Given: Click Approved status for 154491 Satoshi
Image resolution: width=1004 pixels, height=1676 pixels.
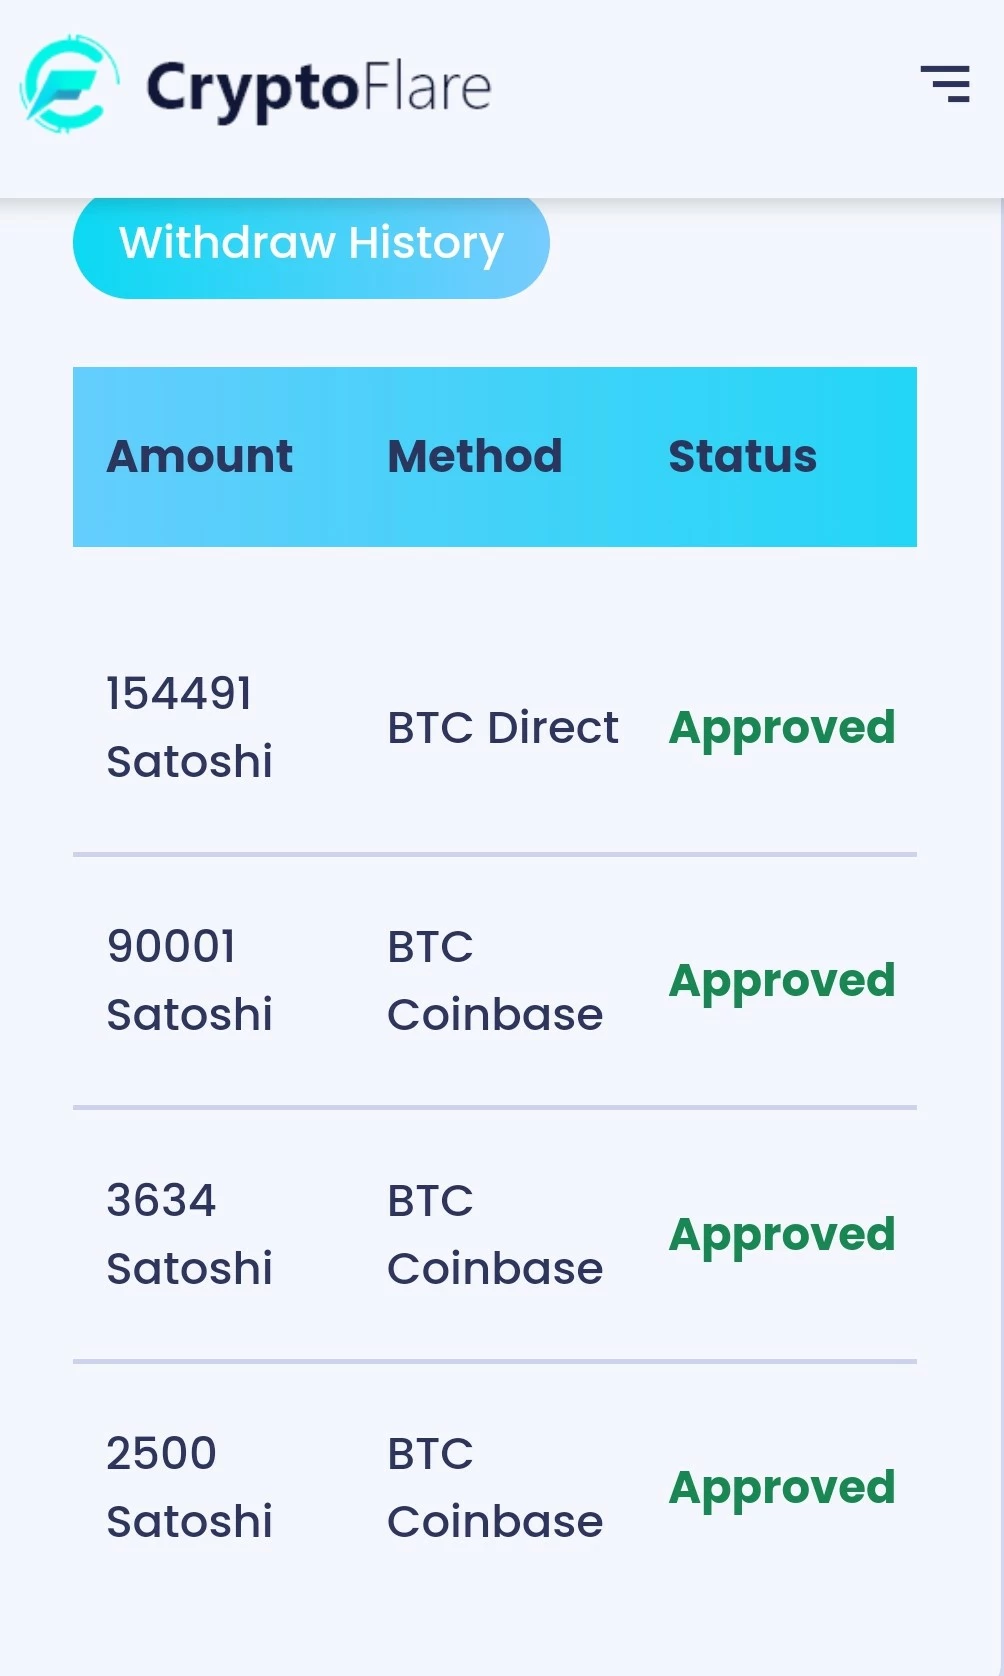Looking at the screenshot, I should (x=782, y=729).
